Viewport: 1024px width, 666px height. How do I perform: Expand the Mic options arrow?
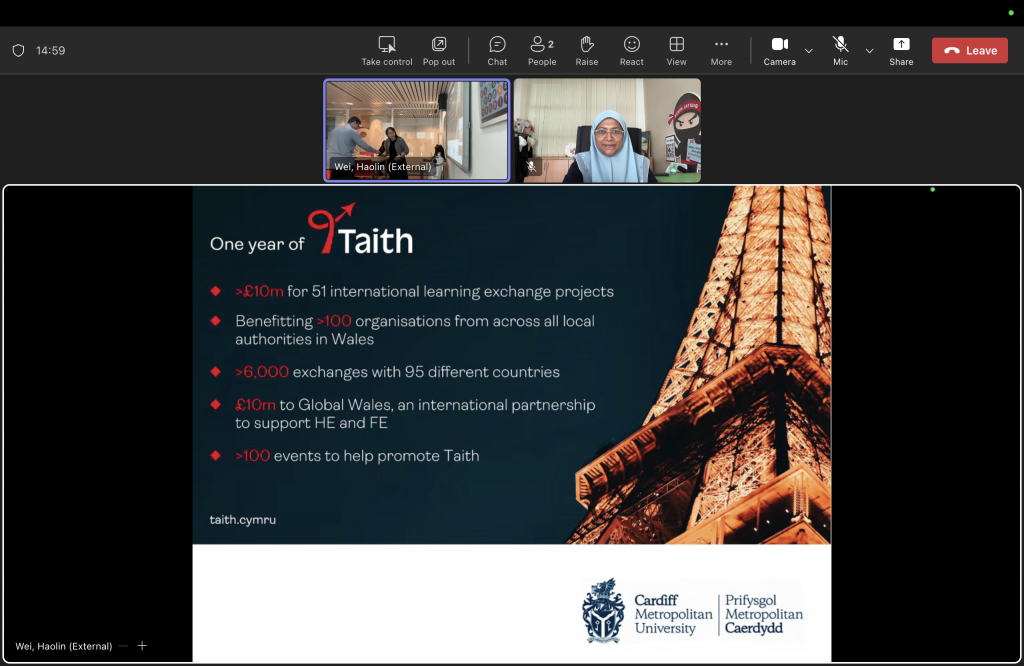pyautogui.click(x=869, y=51)
